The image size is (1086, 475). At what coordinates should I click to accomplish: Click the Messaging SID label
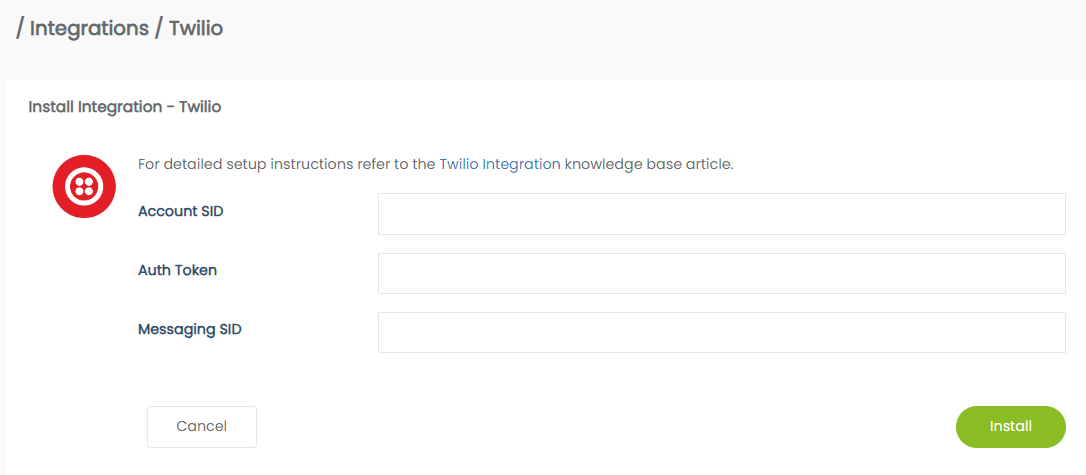pyautogui.click(x=190, y=329)
